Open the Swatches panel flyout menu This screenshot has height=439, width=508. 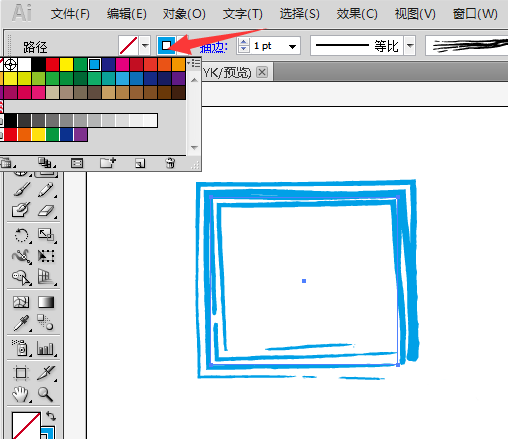tap(194, 63)
